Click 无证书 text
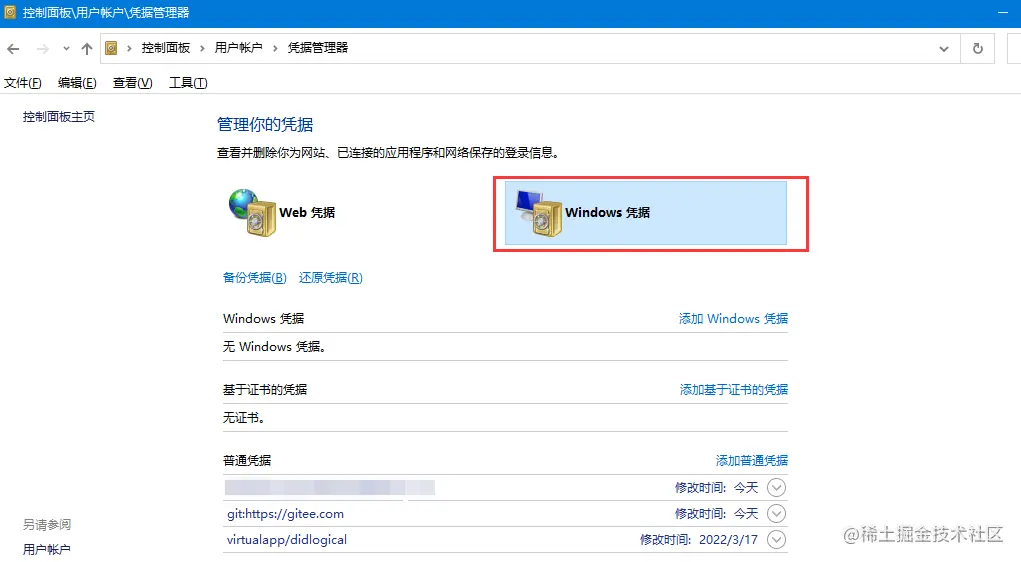1021x562 pixels. (x=244, y=417)
